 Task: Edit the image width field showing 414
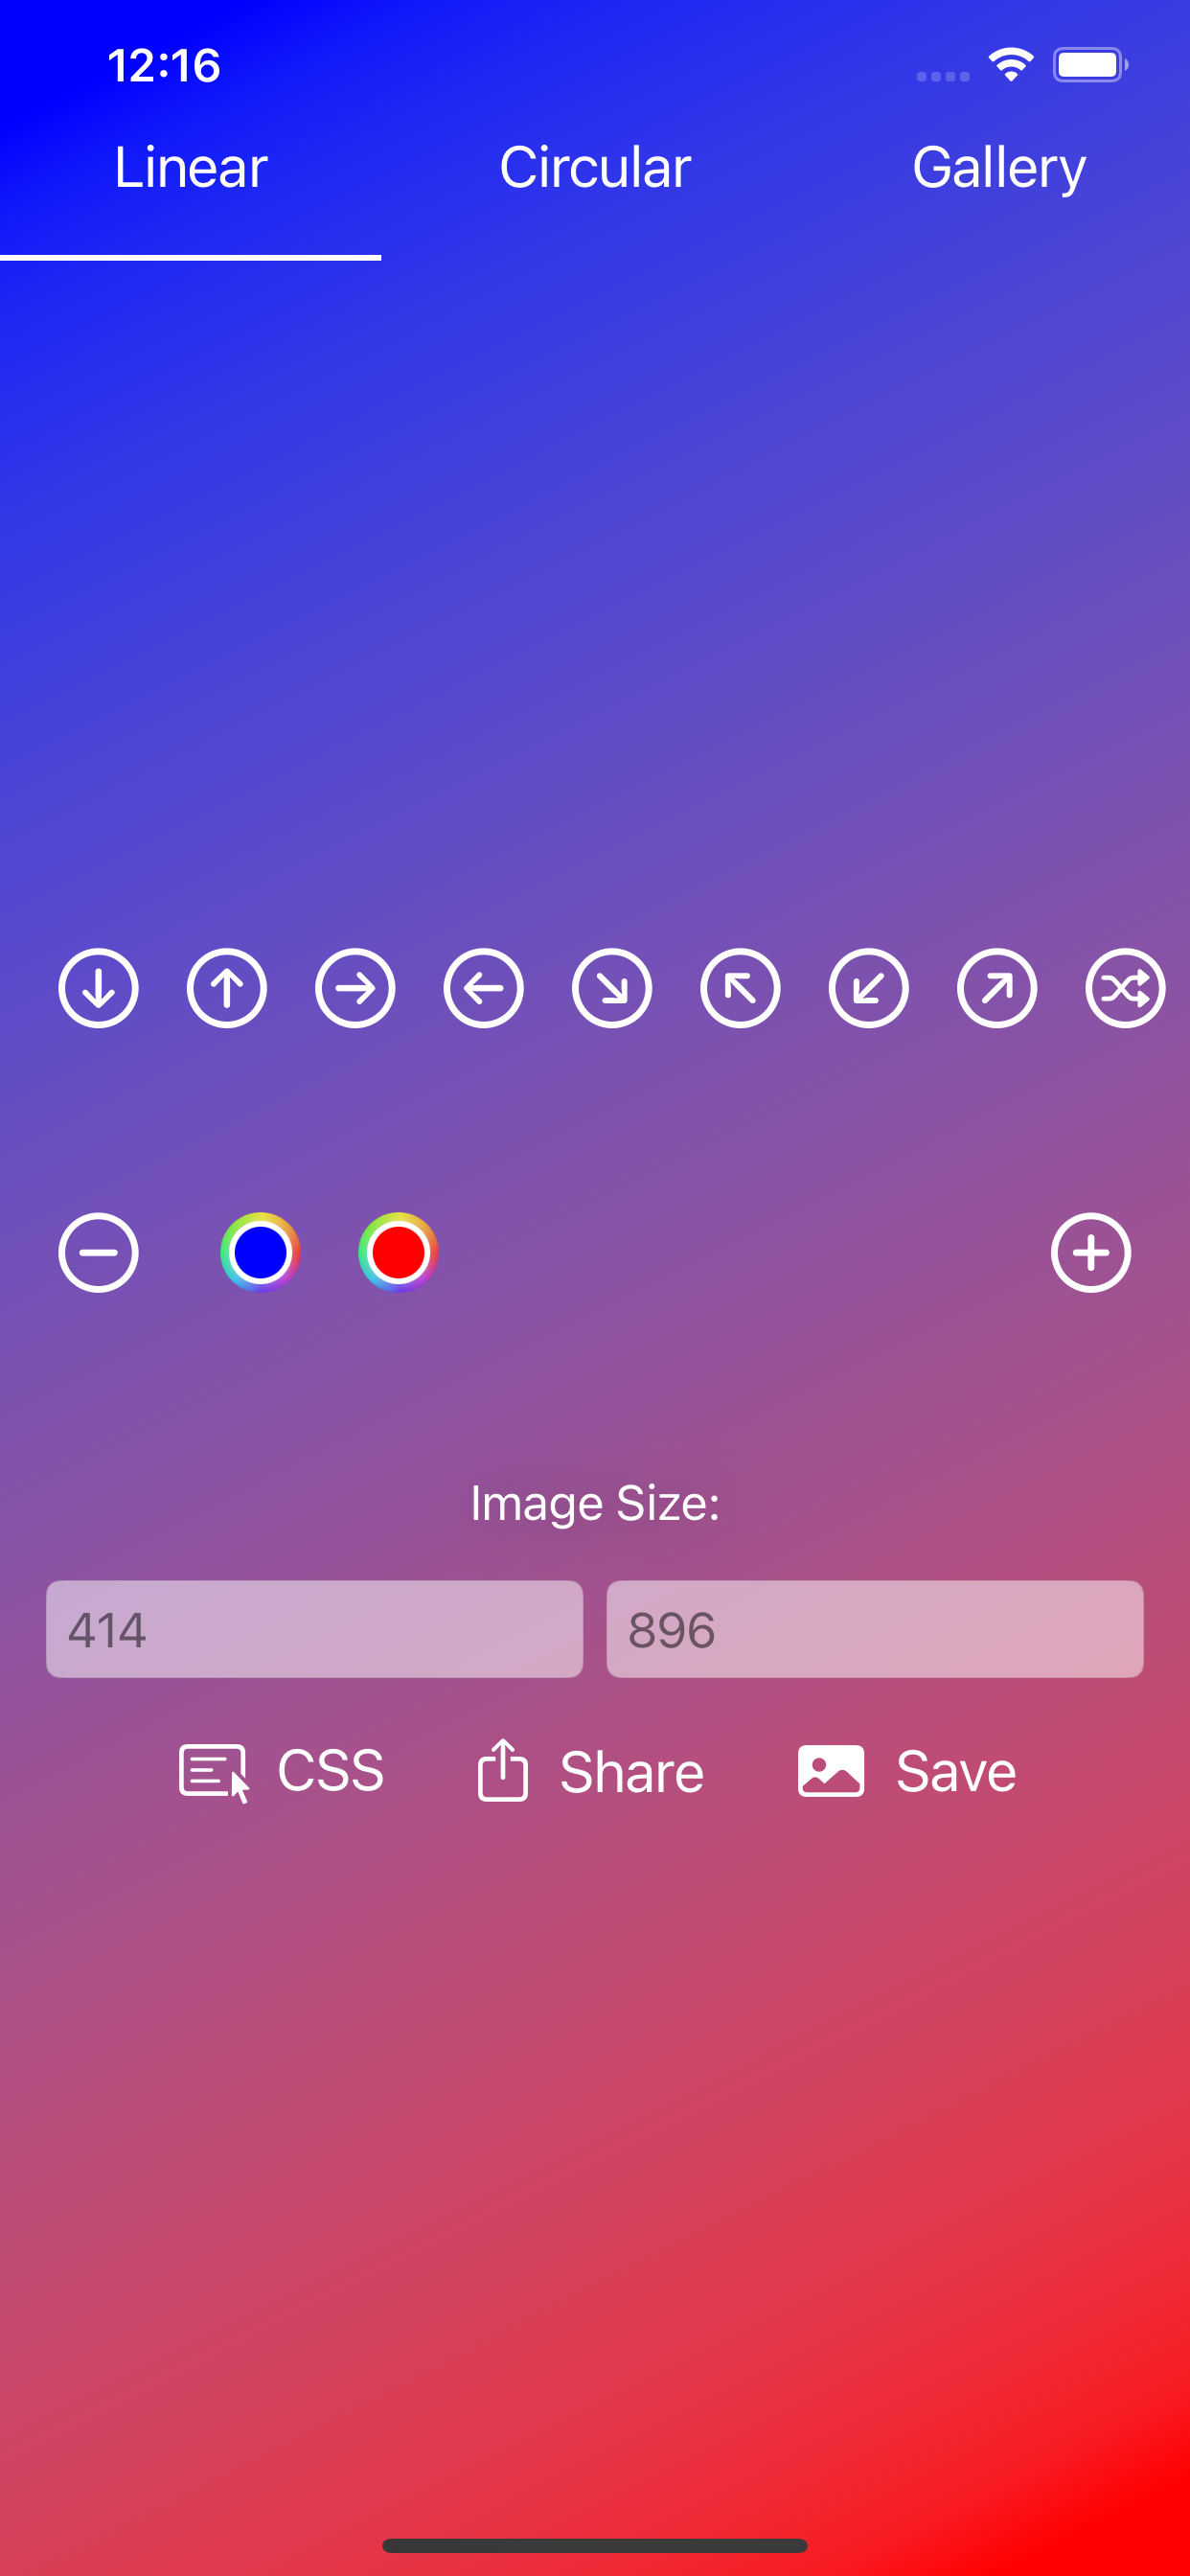(314, 1629)
